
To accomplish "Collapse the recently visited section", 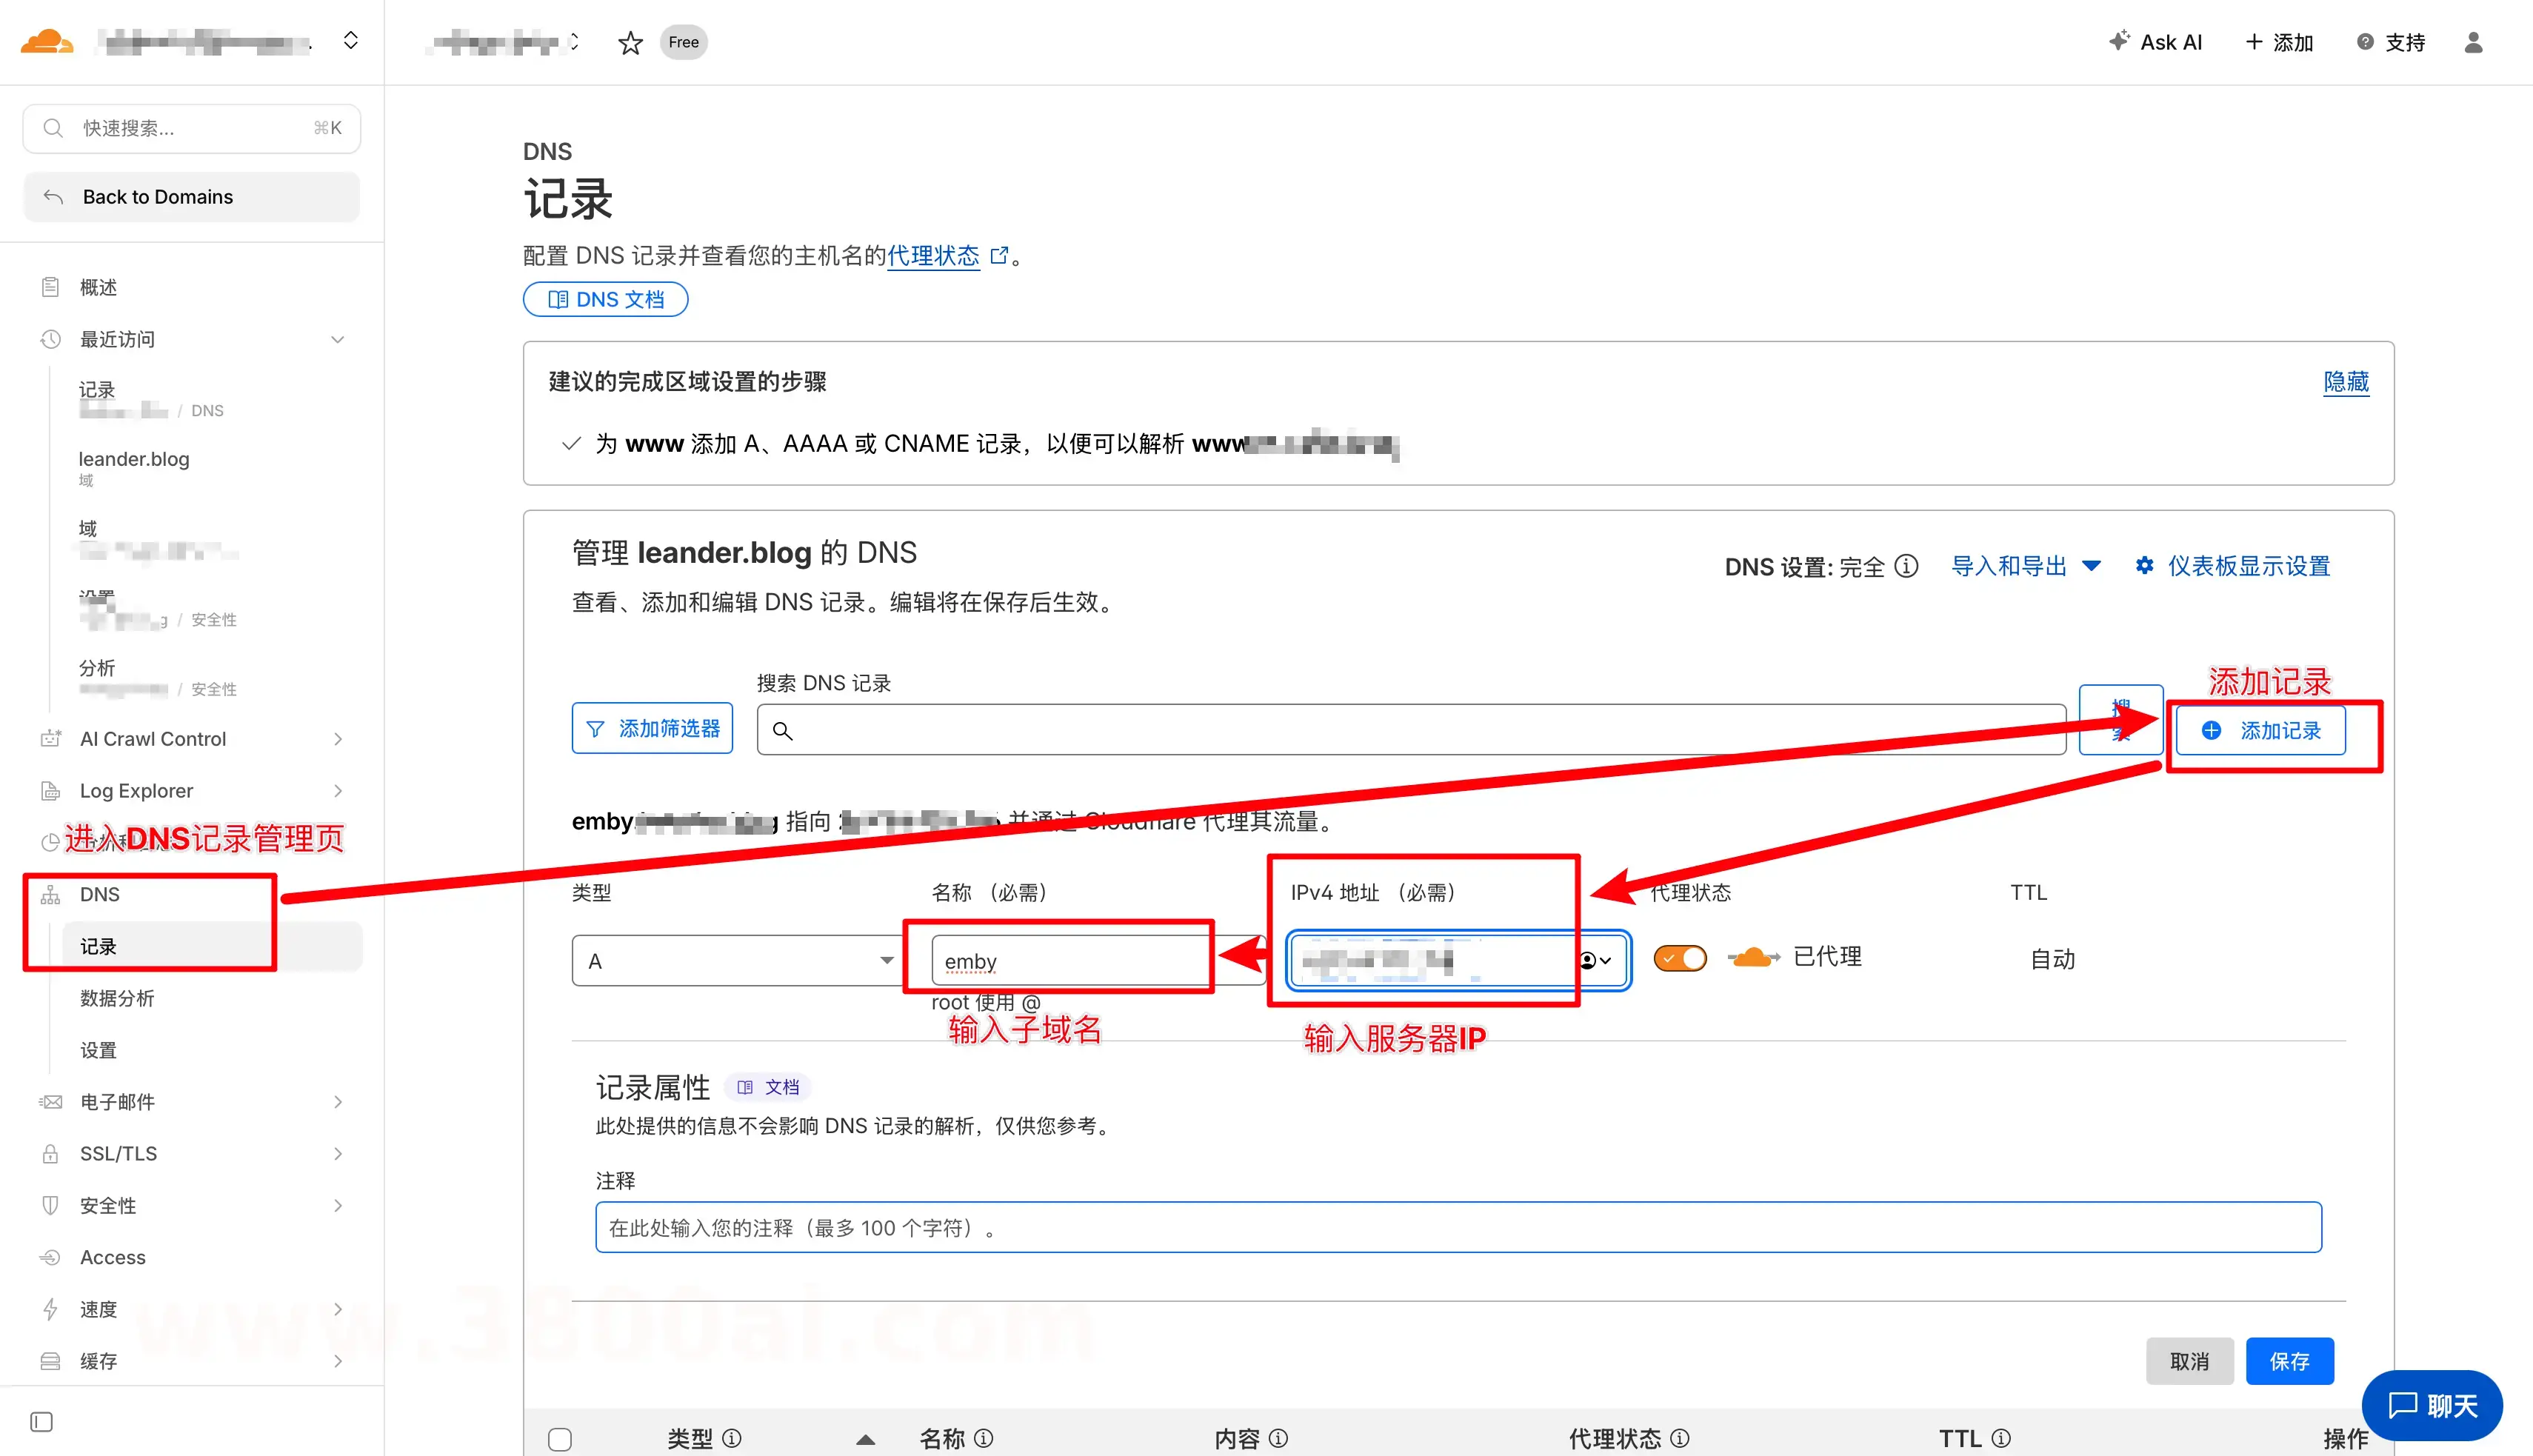I will click(x=337, y=339).
